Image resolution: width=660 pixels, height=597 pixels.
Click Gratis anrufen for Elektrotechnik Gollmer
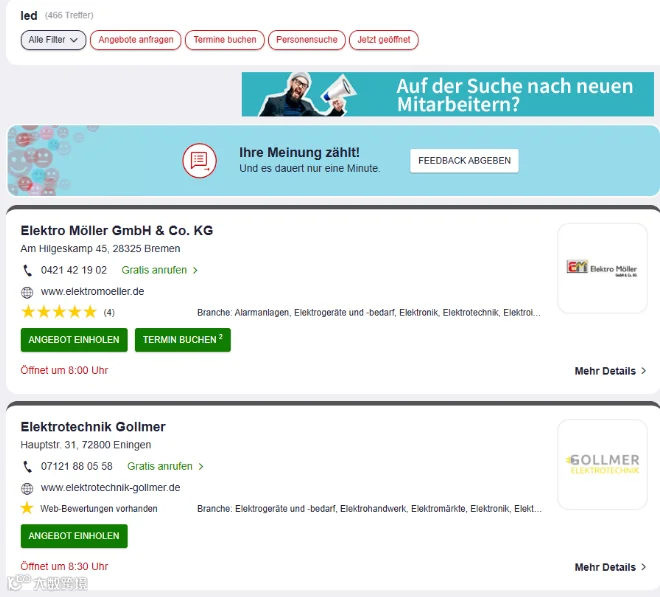[x=165, y=466]
